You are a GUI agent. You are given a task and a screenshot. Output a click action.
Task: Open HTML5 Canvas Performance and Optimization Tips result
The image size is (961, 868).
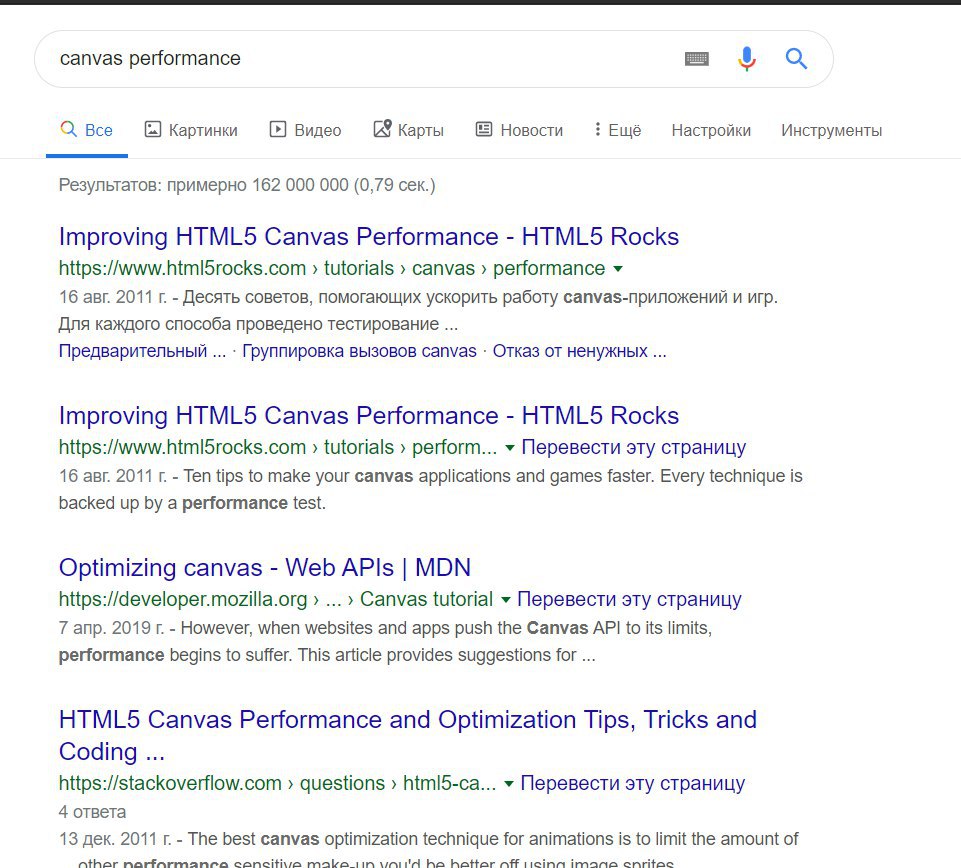408,735
